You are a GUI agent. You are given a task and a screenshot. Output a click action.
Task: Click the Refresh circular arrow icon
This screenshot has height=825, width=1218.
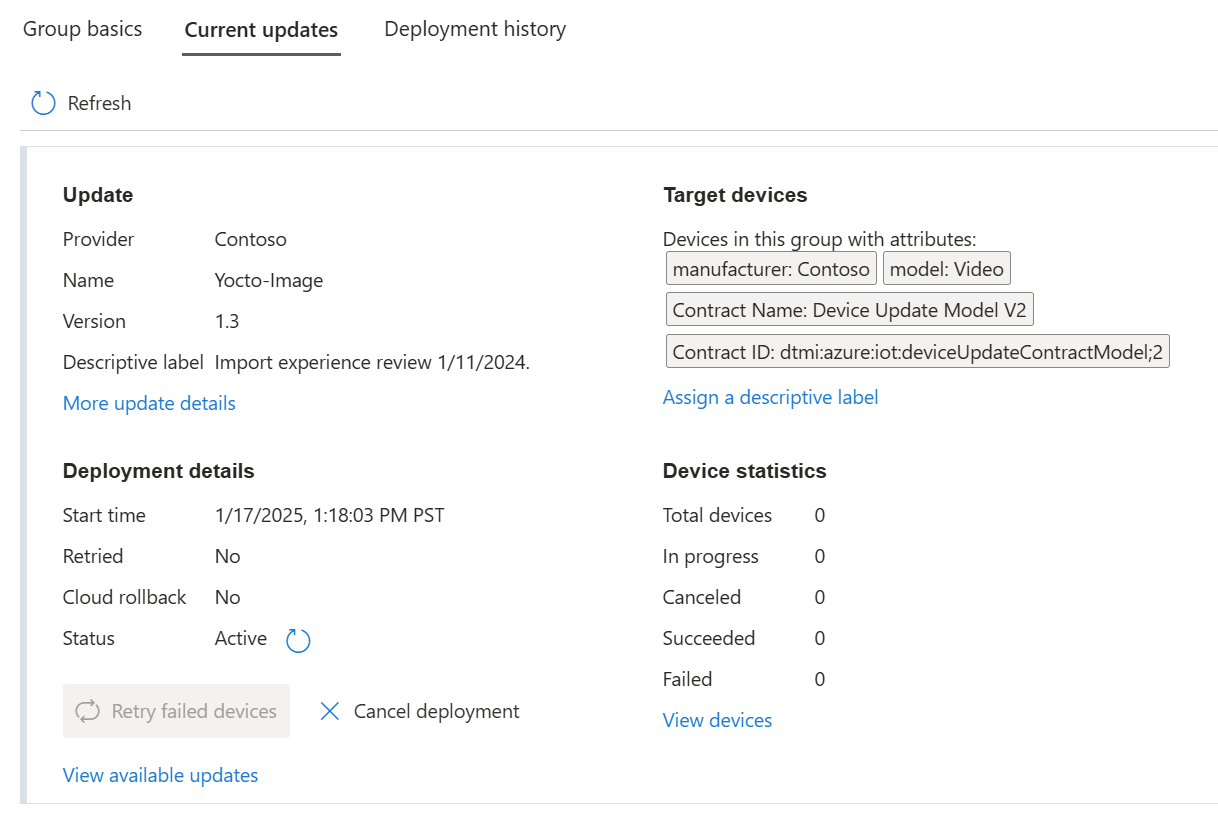pos(43,103)
